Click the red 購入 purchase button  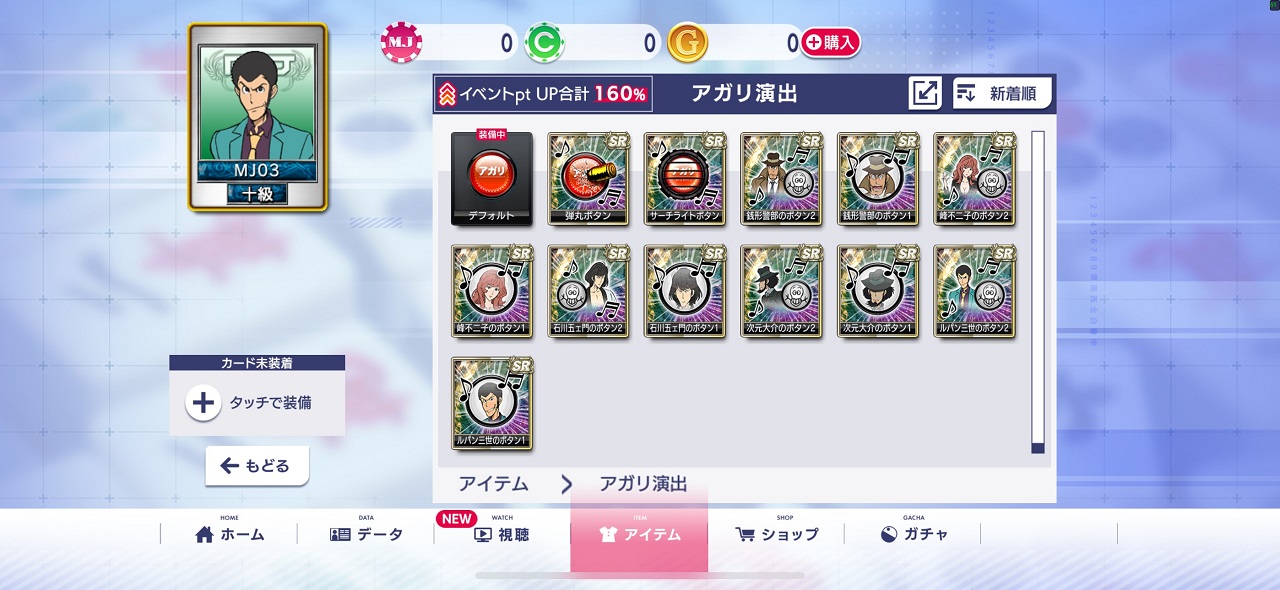point(830,42)
